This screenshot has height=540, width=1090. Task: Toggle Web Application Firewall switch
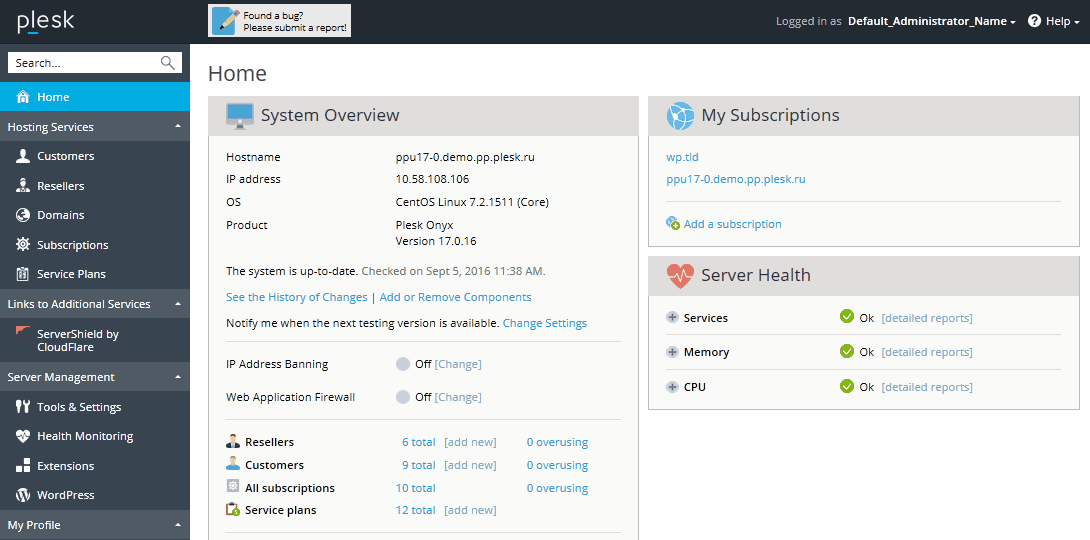403,397
